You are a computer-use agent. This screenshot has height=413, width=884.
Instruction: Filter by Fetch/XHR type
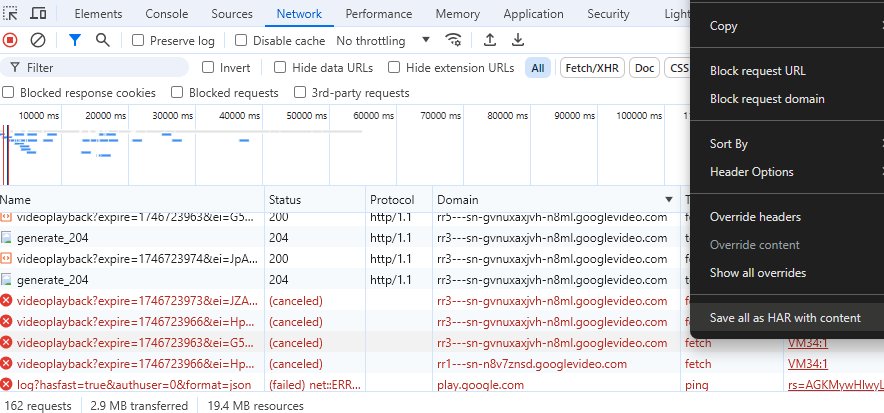(x=592, y=68)
